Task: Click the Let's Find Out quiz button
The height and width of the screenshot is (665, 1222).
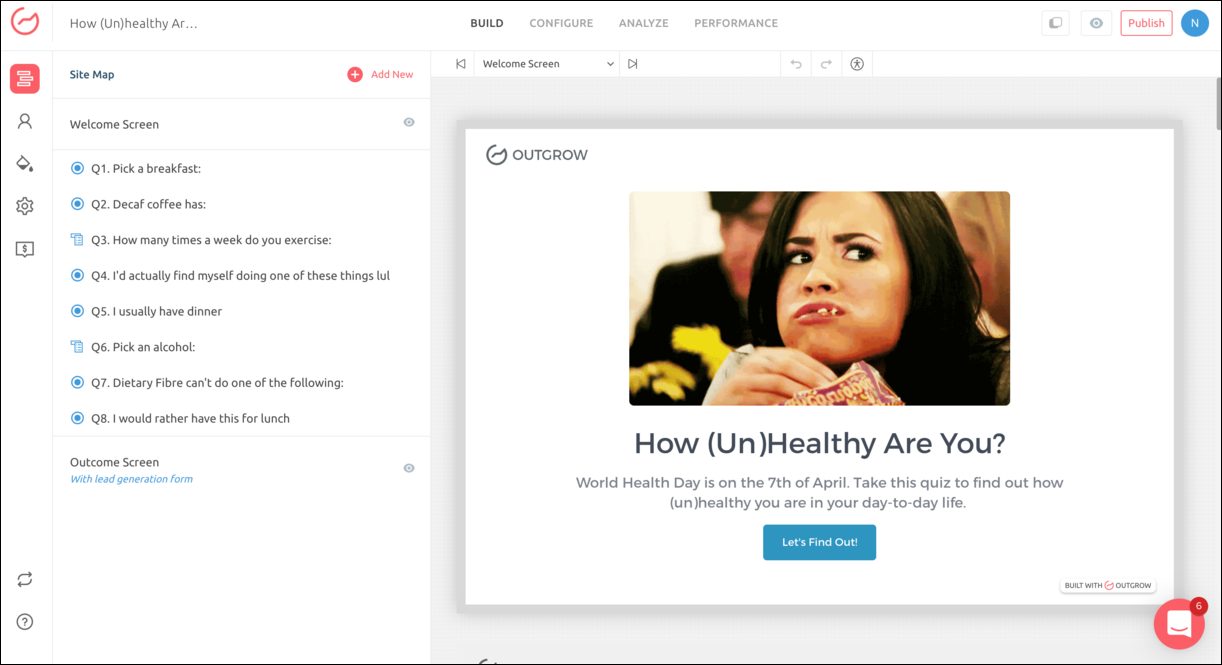Action: [819, 542]
